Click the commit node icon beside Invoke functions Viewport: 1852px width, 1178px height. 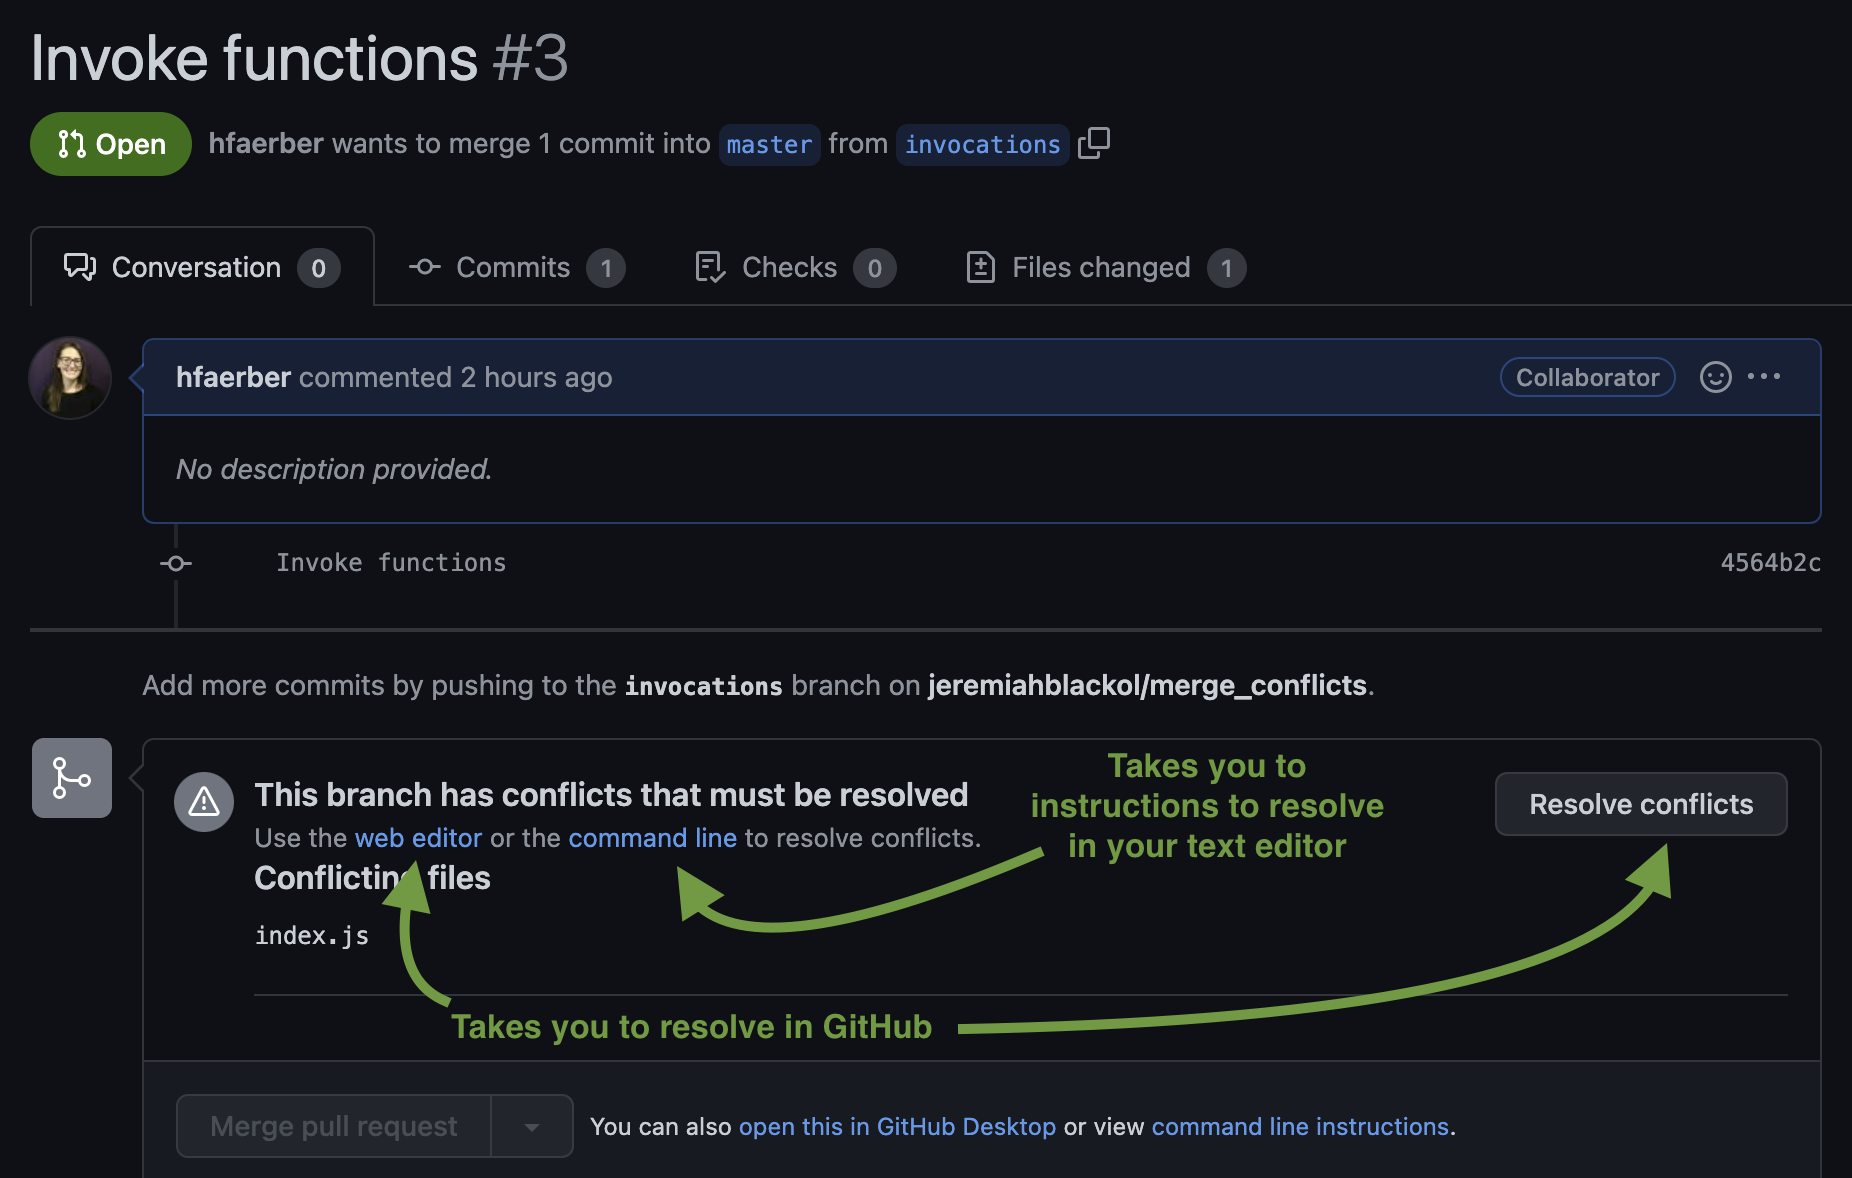tap(176, 563)
